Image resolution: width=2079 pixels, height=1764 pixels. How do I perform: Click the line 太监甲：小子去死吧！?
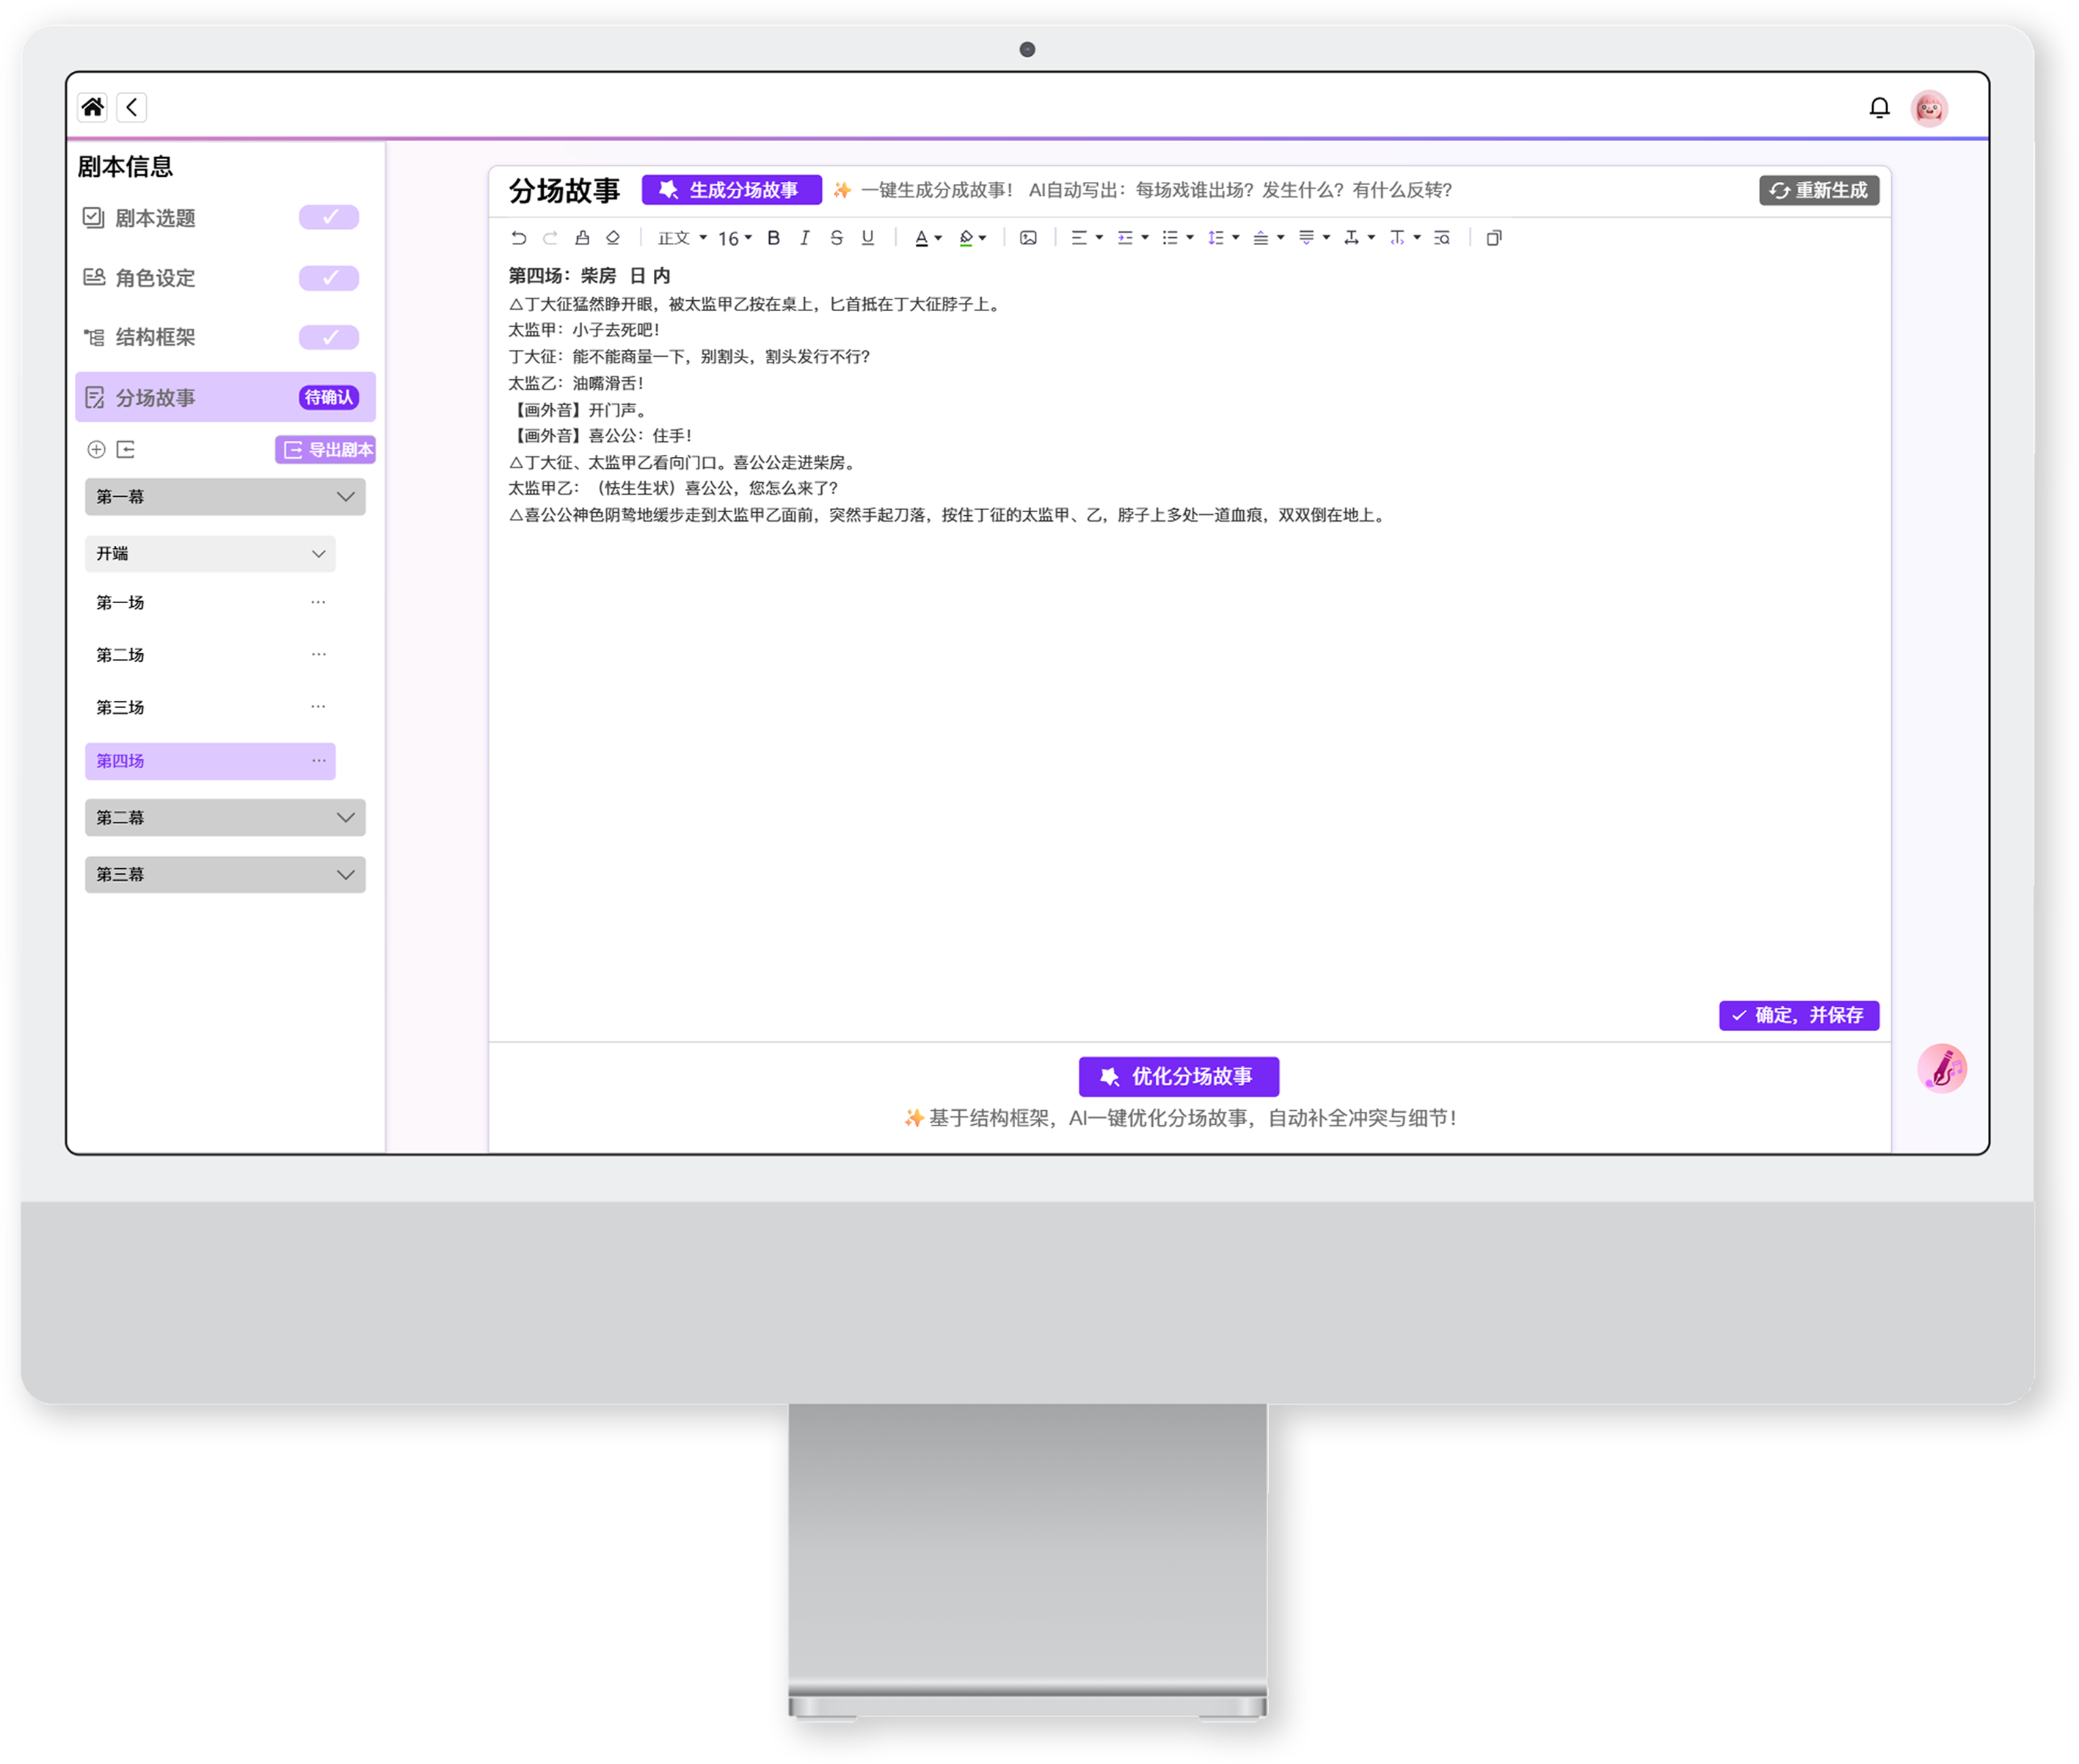tap(584, 330)
